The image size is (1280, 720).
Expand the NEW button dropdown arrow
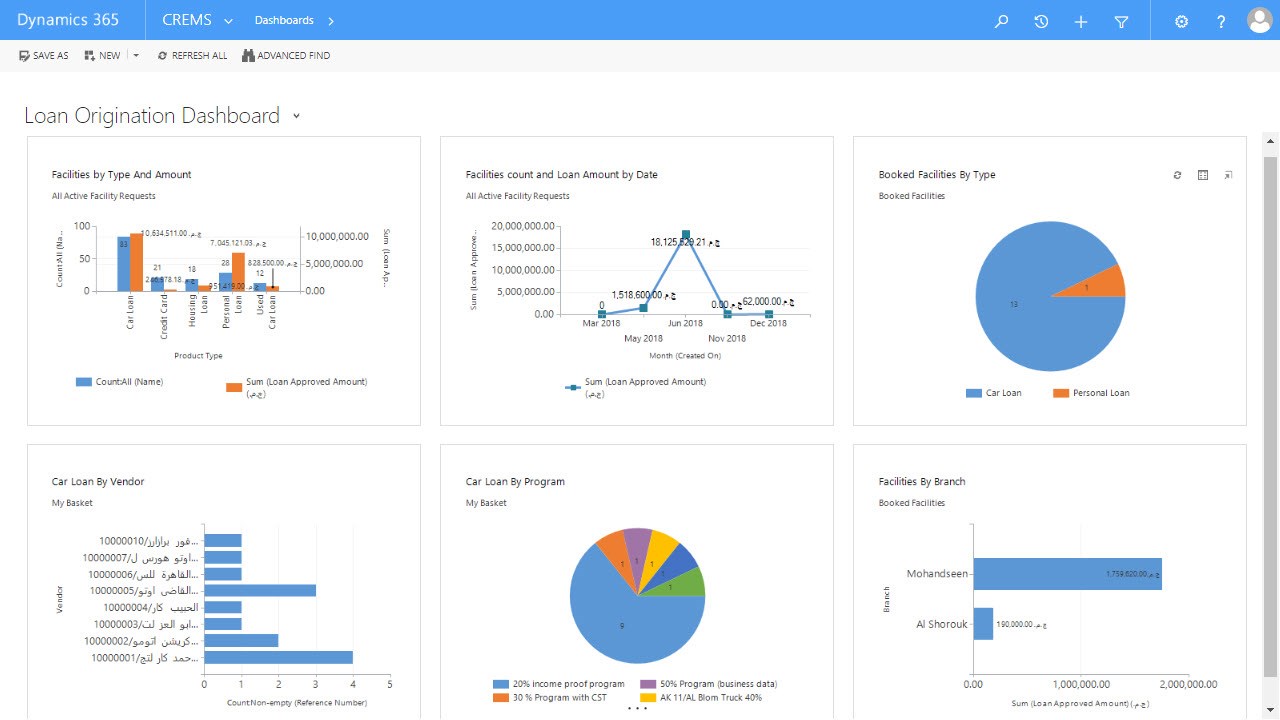click(x=136, y=56)
